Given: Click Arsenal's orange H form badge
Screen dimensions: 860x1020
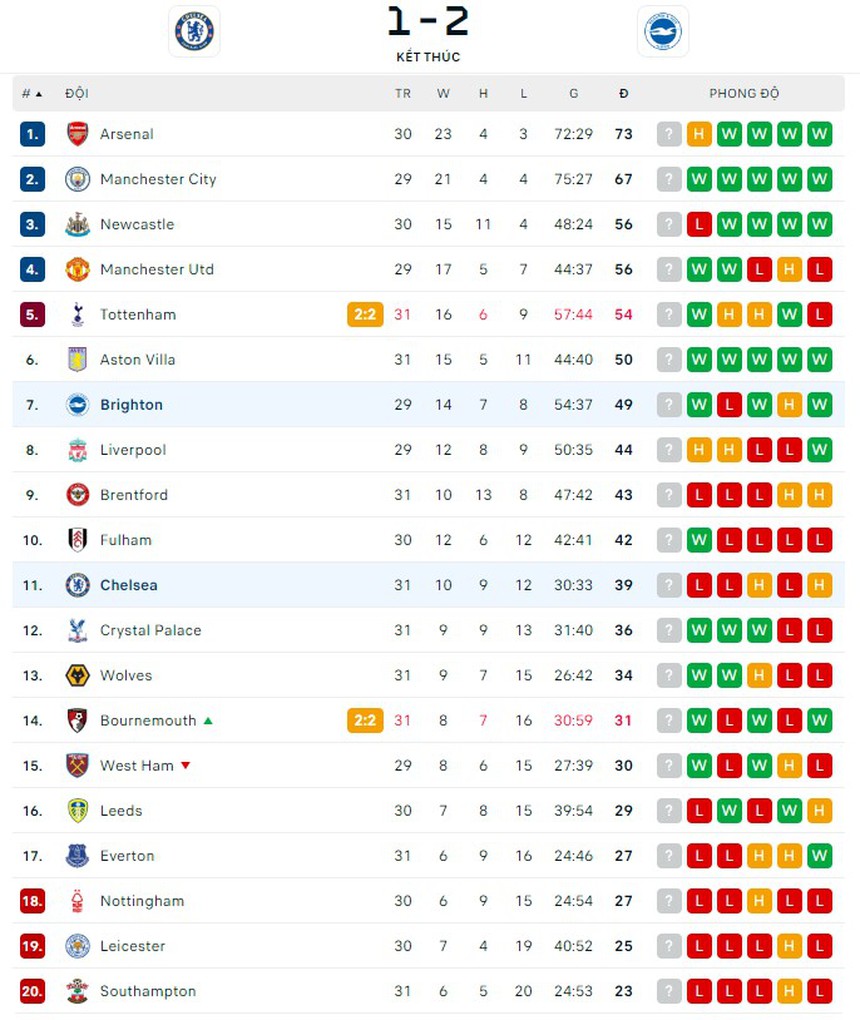Looking at the screenshot, I should tap(699, 134).
